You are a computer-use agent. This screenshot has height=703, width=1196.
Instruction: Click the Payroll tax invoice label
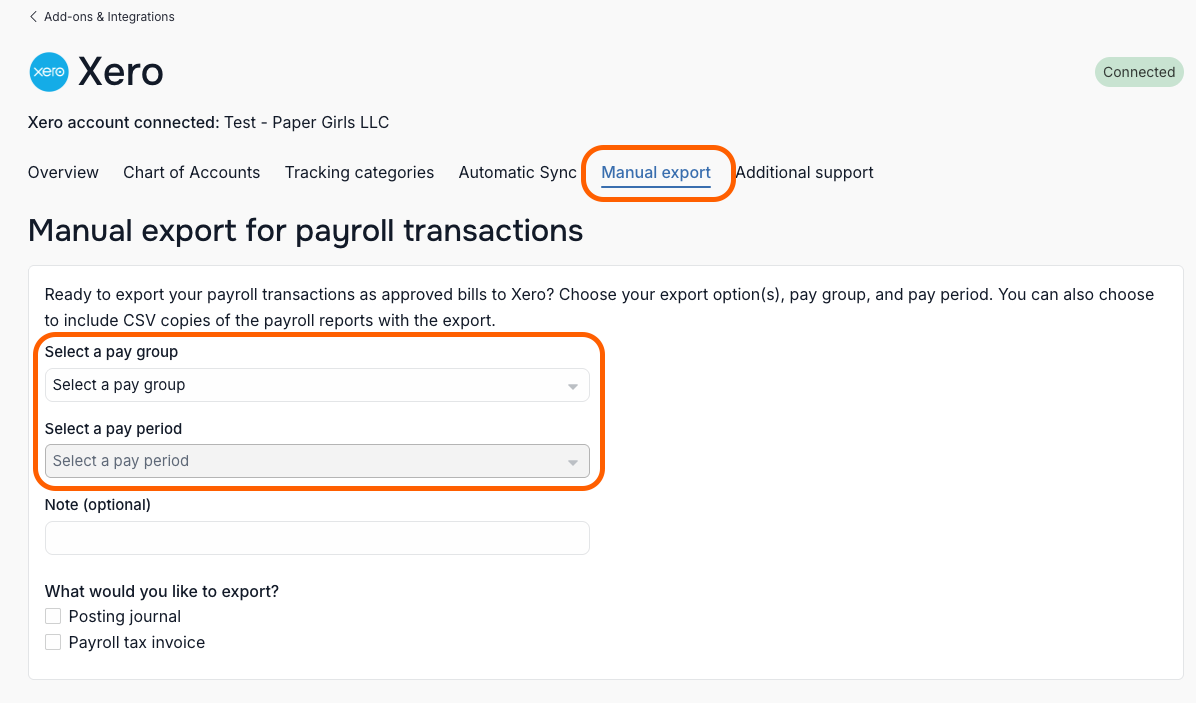coord(137,642)
